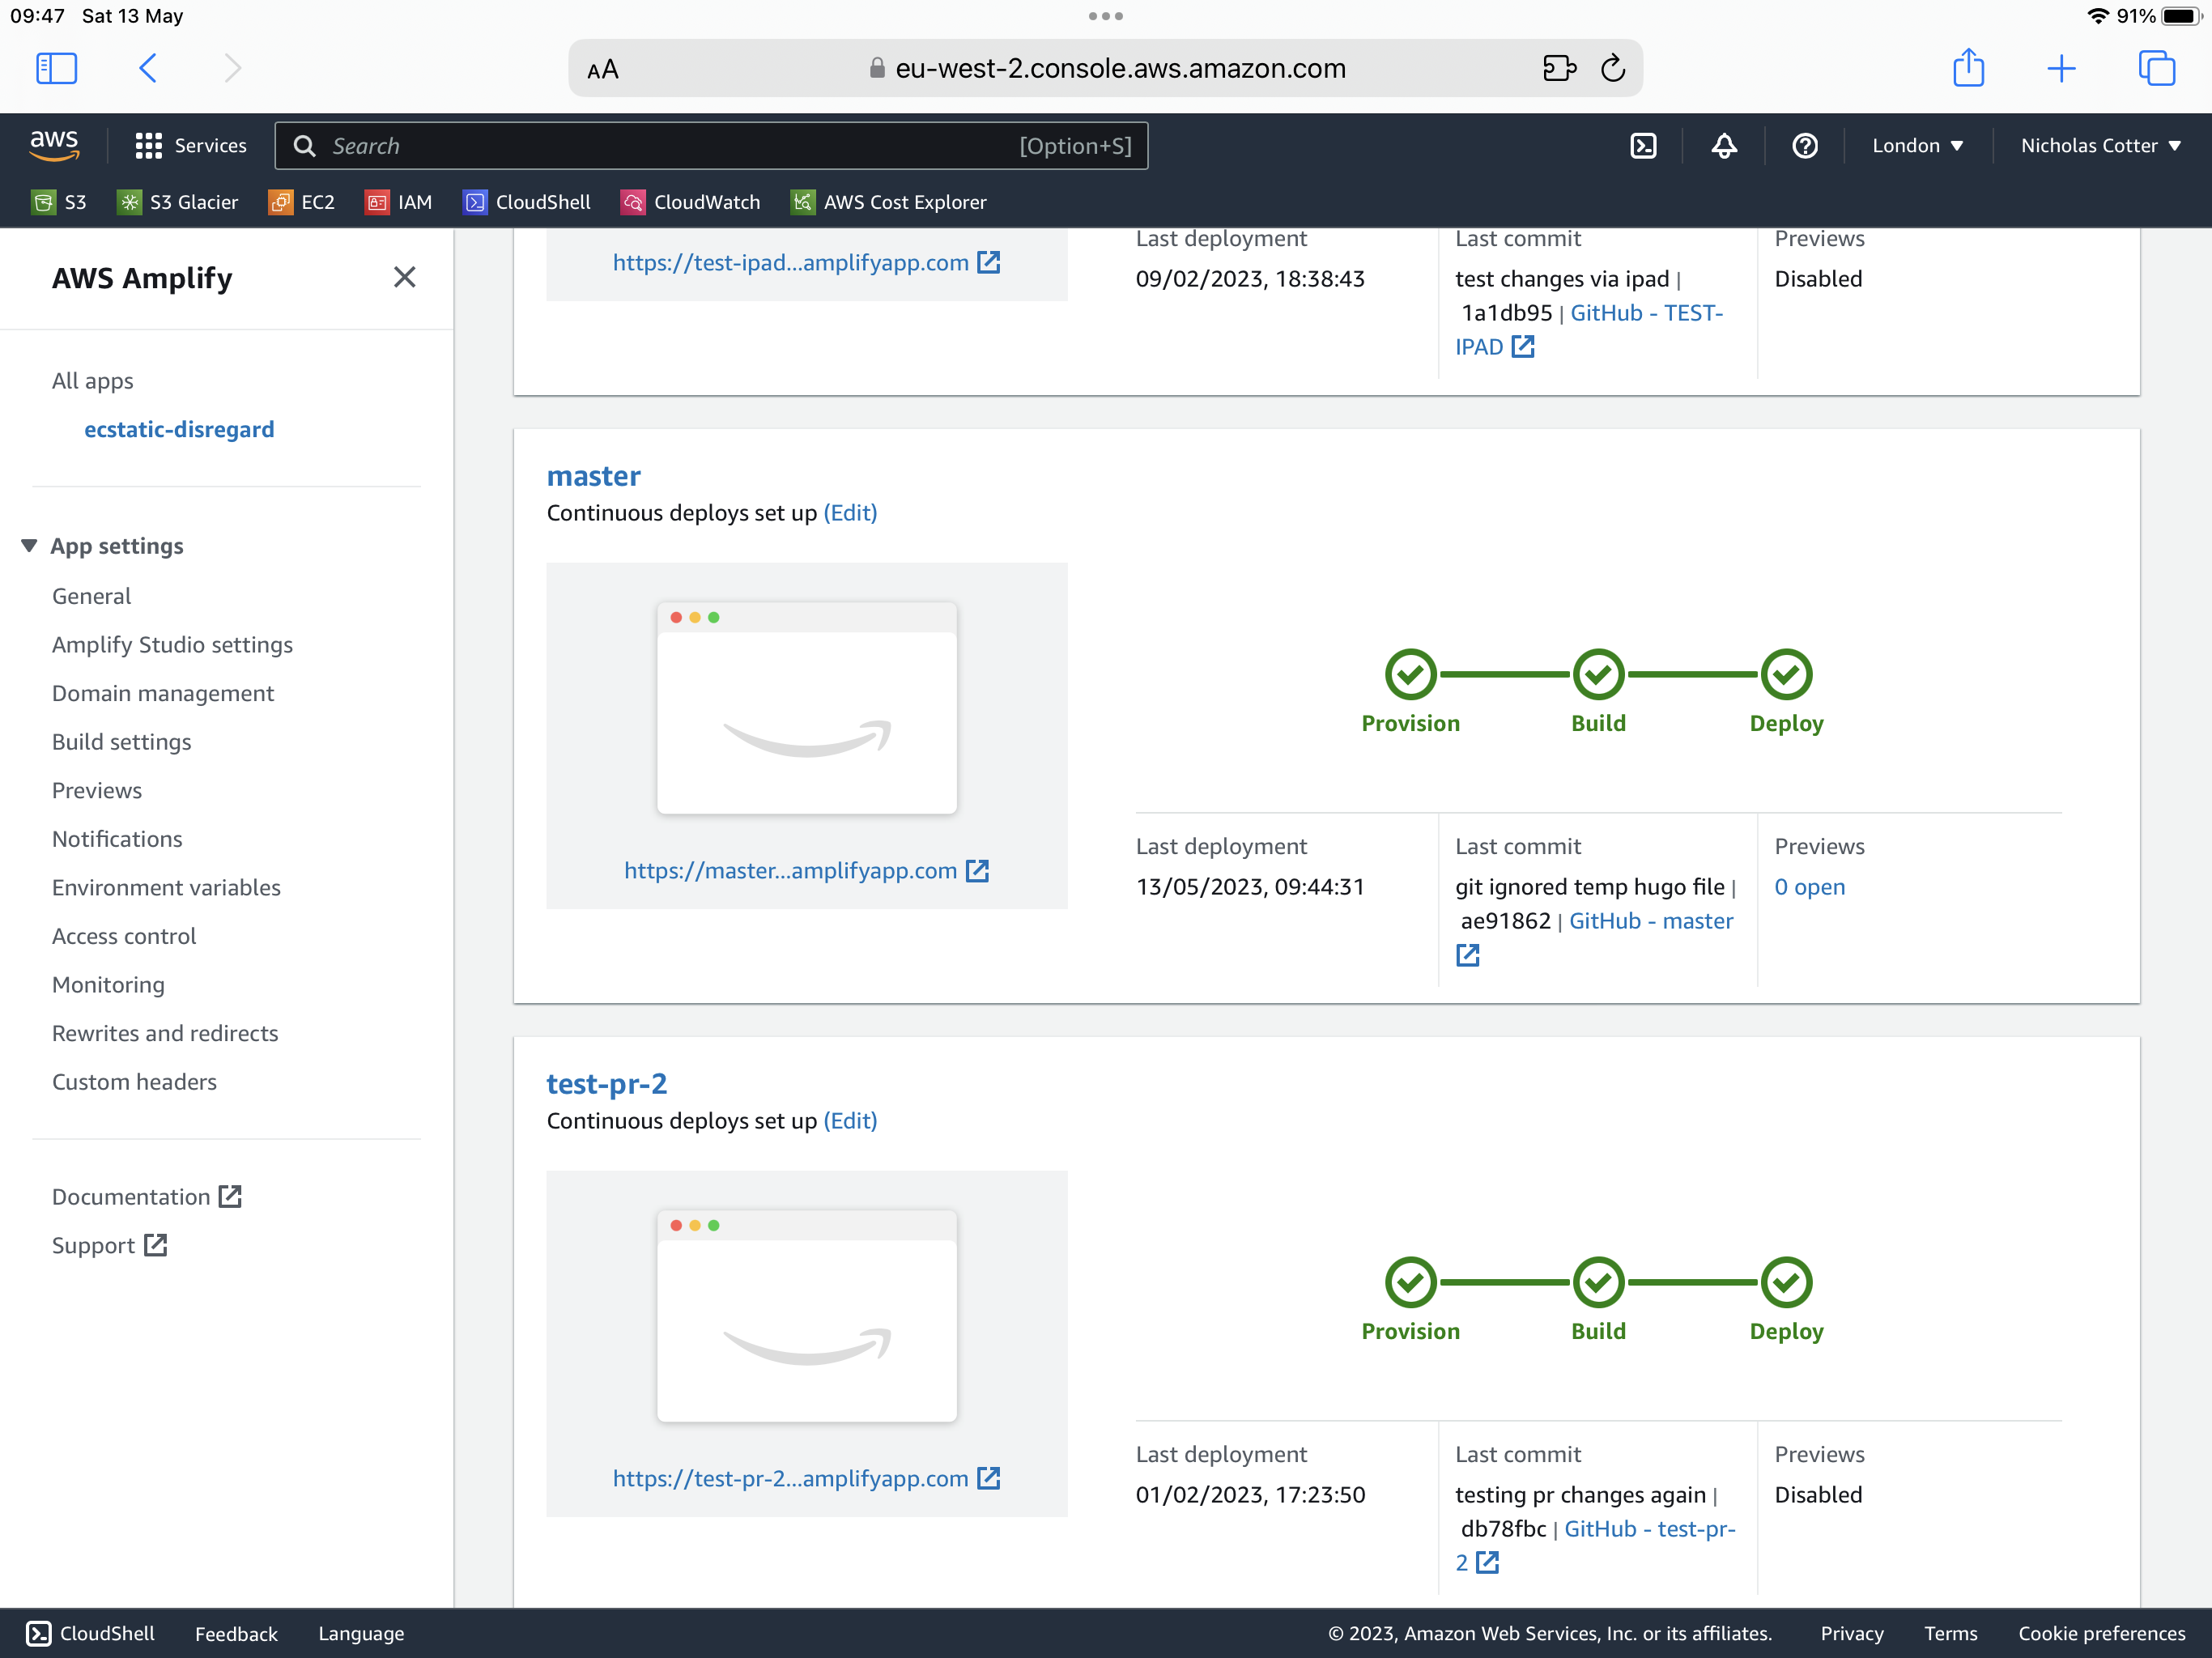
Task: Open the GitHub - master commit link
Action: click(x=1650, y=921)
